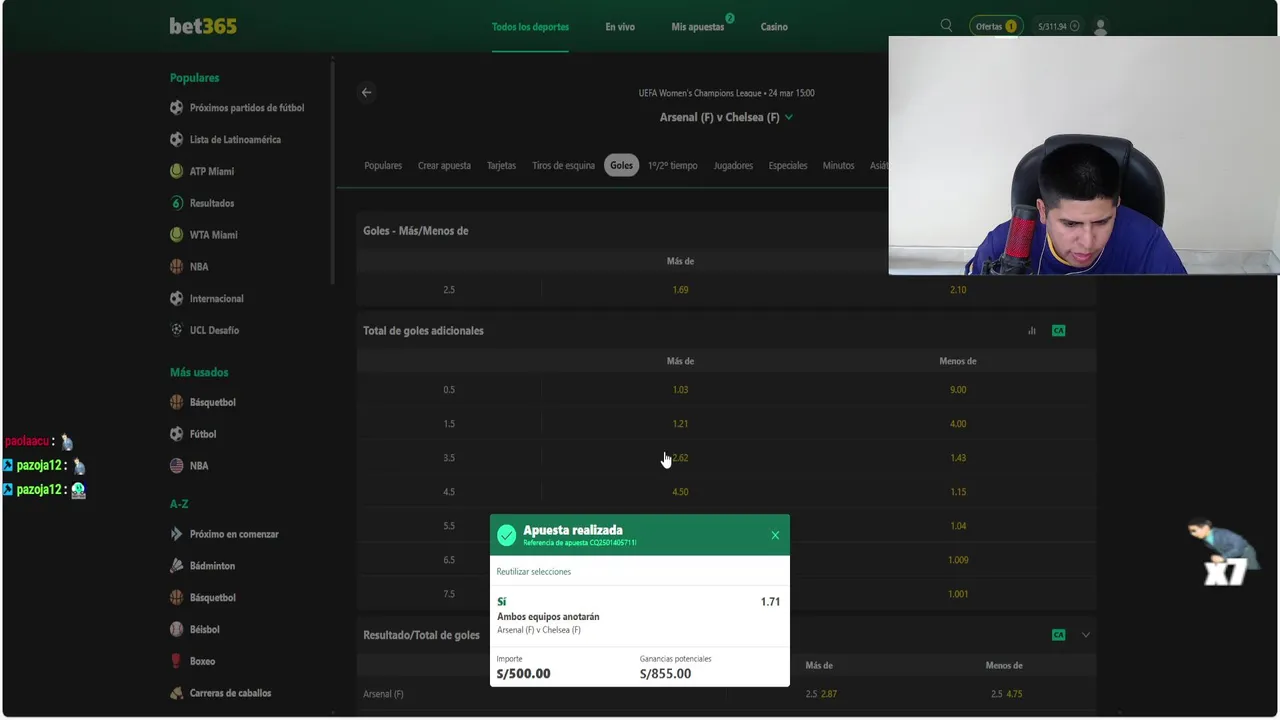
Task: Click the UCL Desafío icon
Action: tap(177, 330)
